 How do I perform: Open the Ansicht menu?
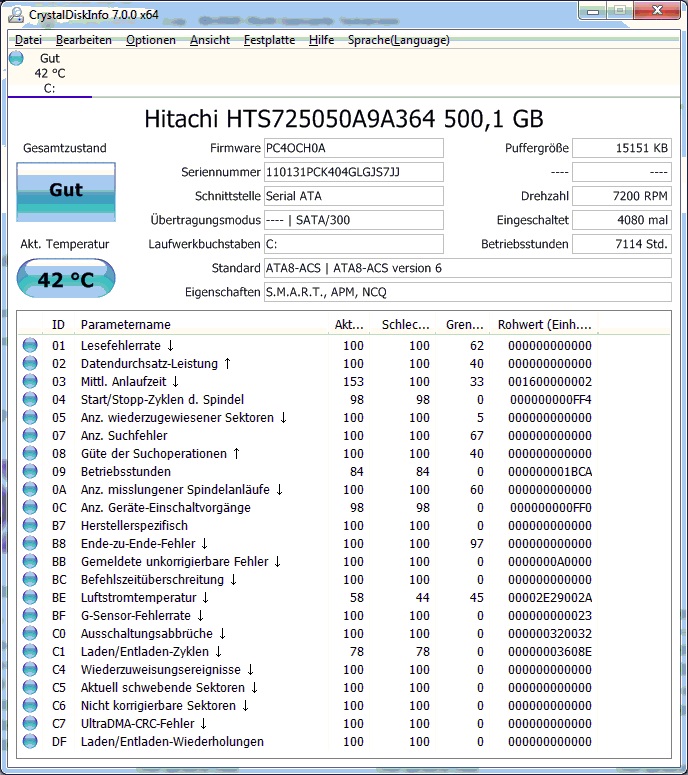point(210,40)
